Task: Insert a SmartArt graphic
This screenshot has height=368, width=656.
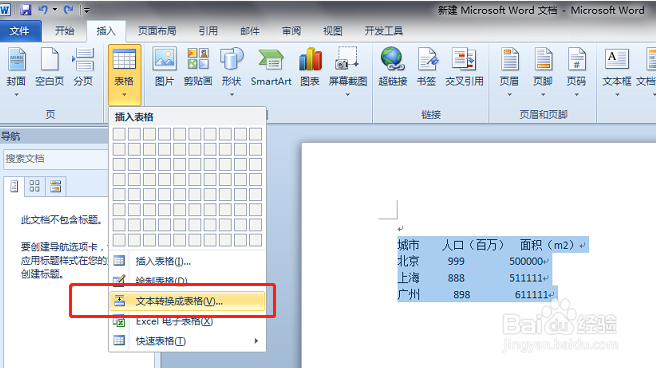Action: click(x=271, y=67)
